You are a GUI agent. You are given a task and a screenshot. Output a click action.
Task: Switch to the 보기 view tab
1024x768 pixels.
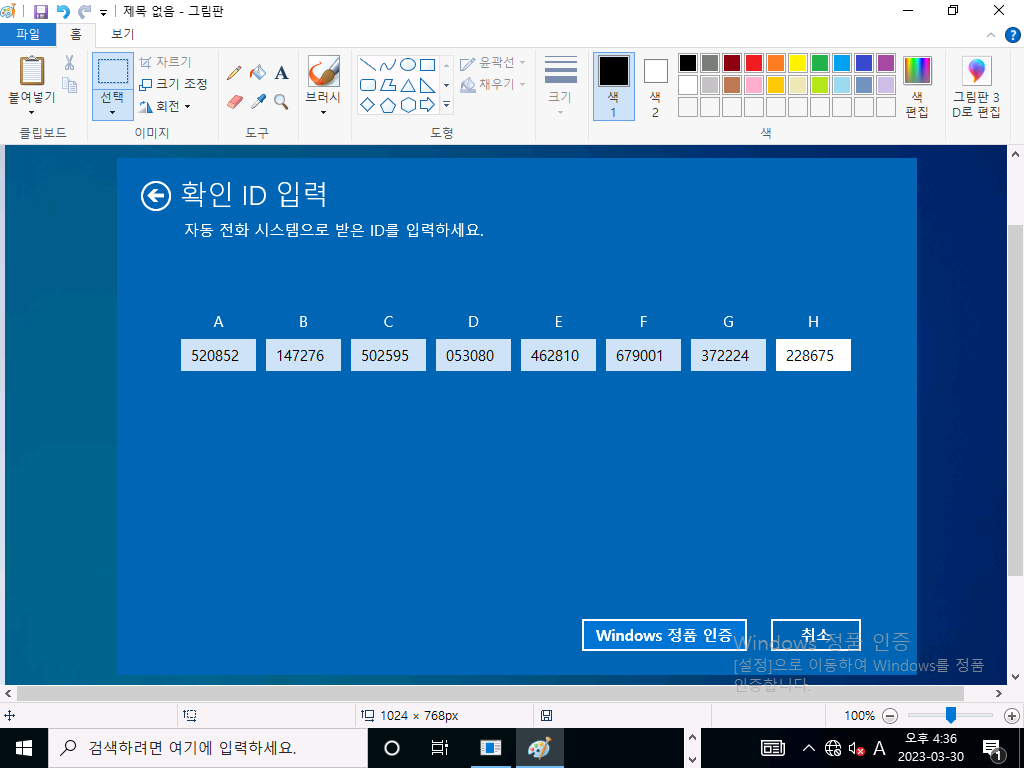tap(122, 35)
